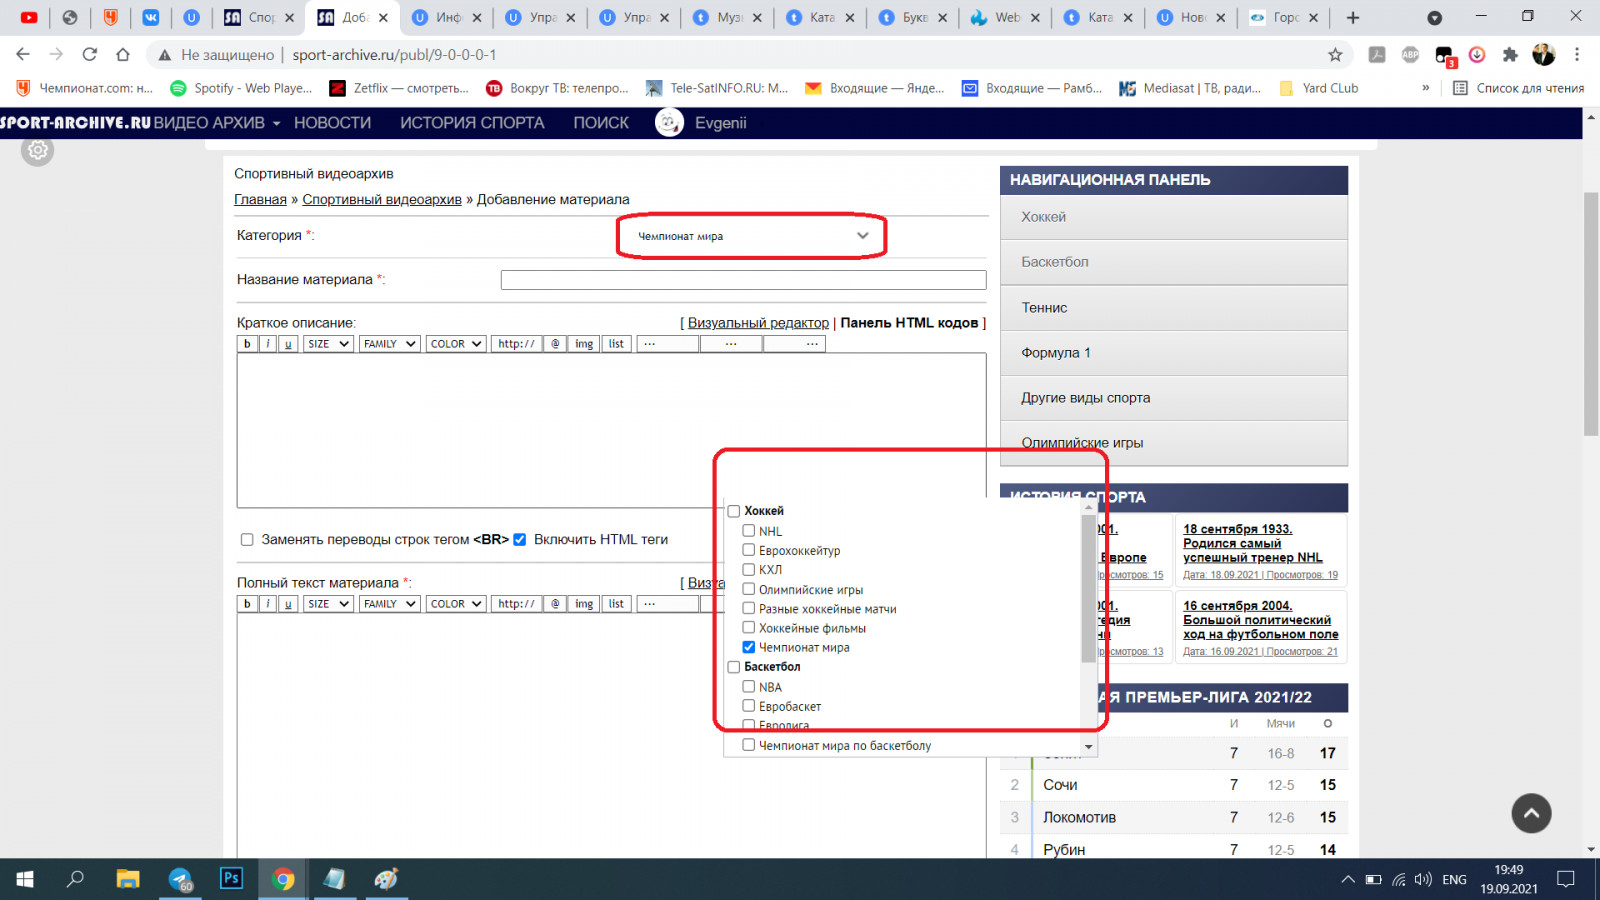Uncheck the Чемпионат мира checkbox
The image size is (1600, 900).
[x=748, y=647]
